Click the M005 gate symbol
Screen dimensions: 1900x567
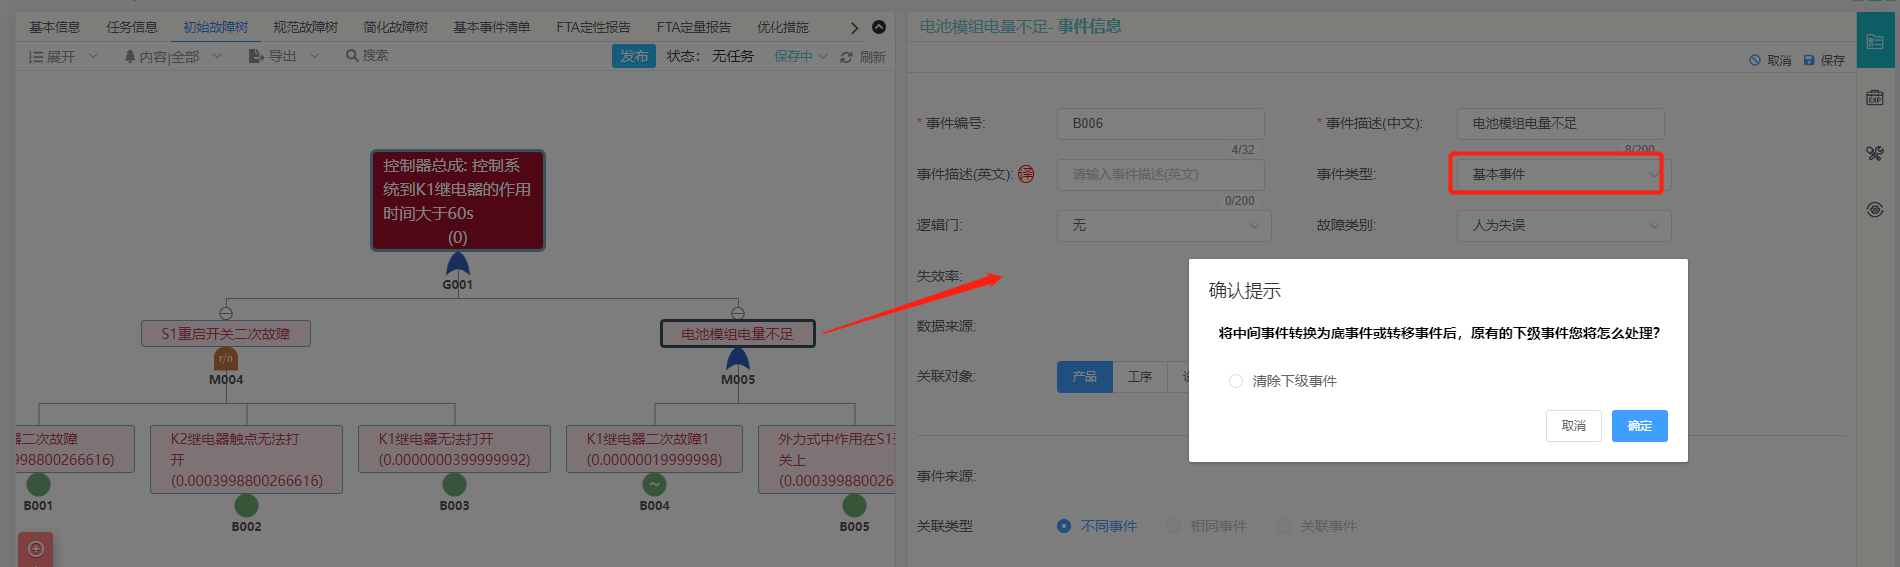coord(738,359)
